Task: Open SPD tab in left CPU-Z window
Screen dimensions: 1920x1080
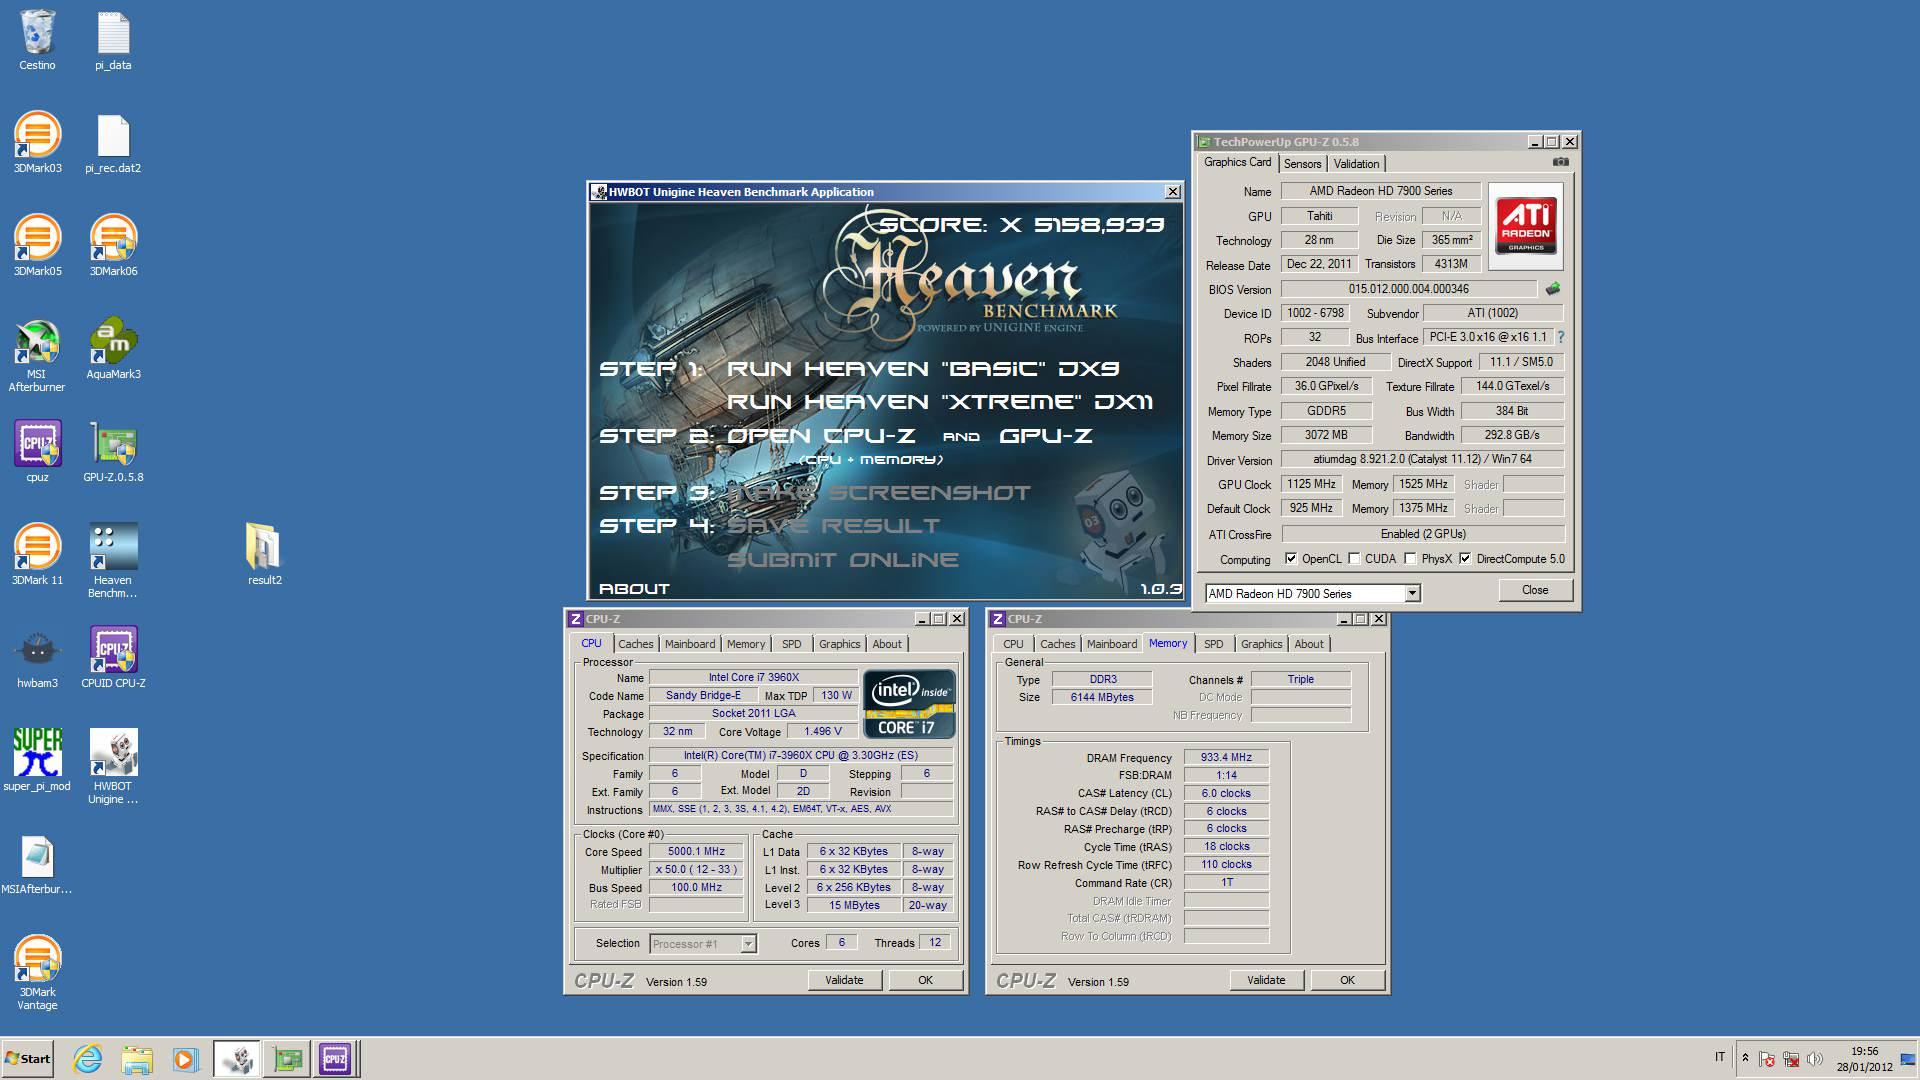Action: coord(791,644)
